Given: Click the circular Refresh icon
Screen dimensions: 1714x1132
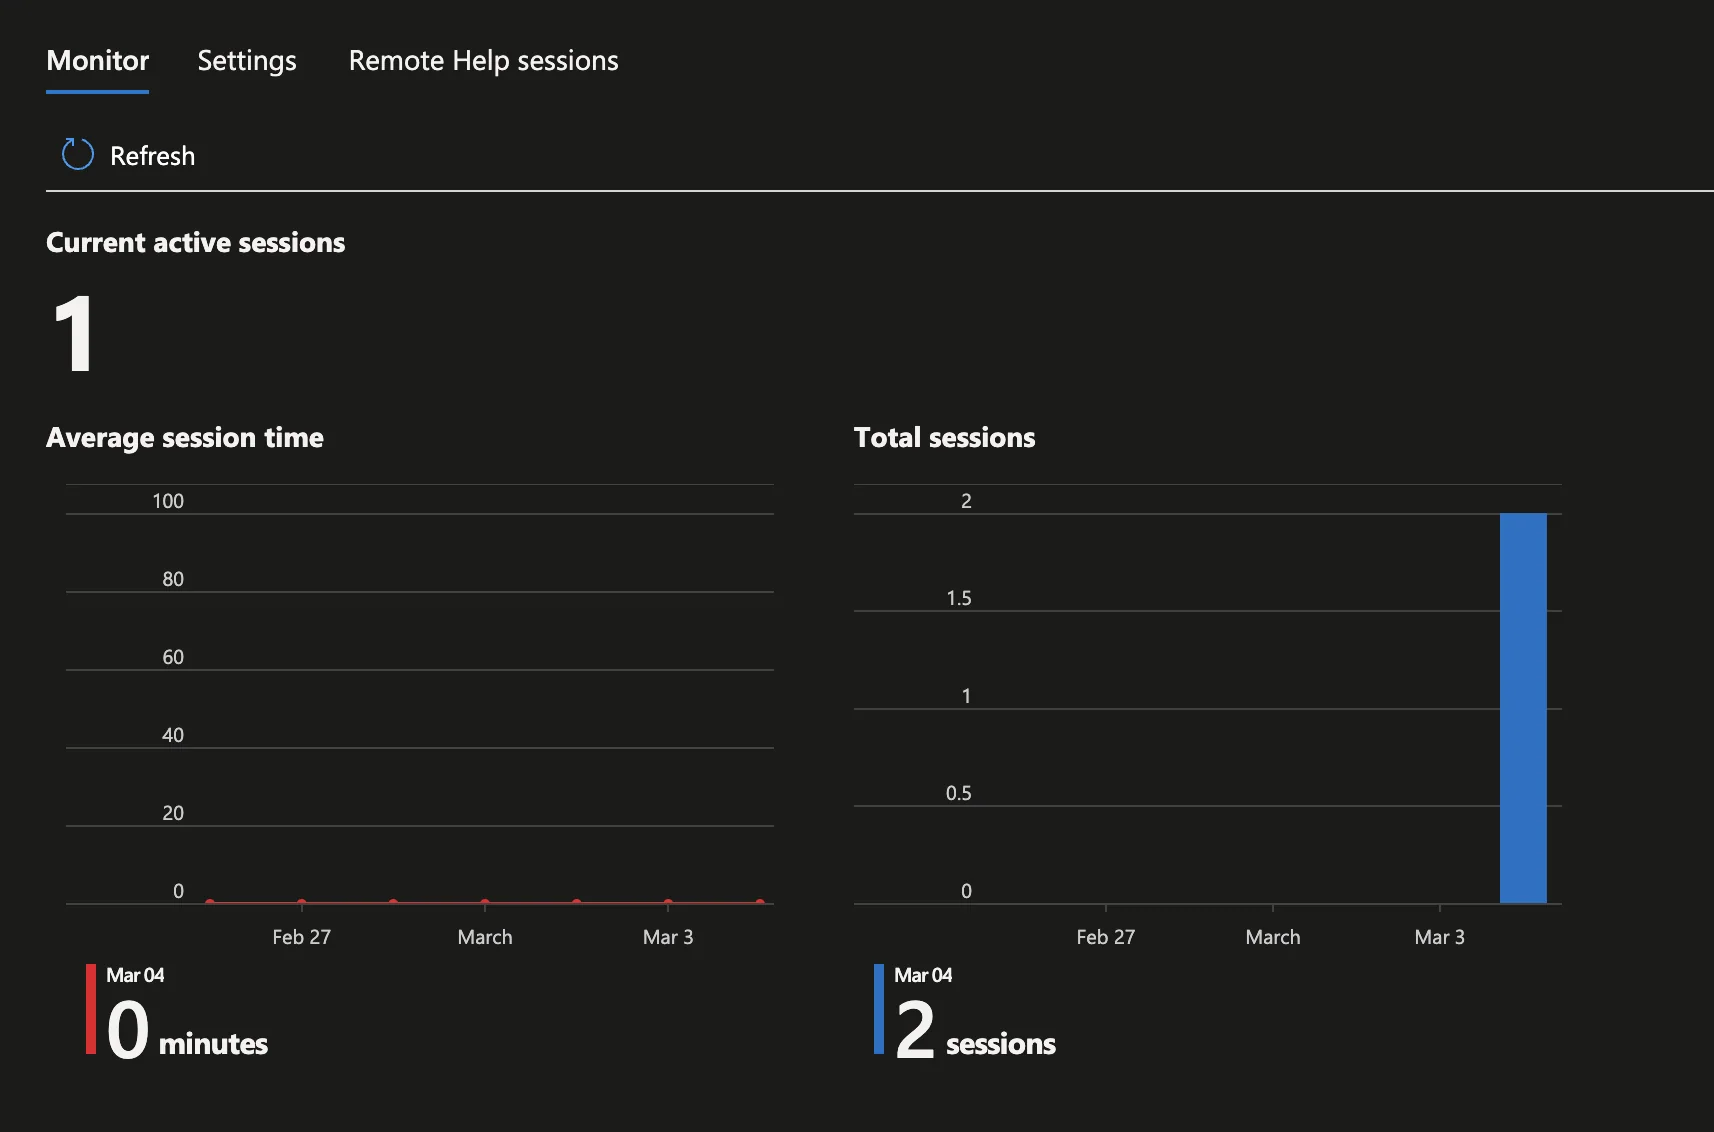Looking at the screenshot, I should click(77, 155).
